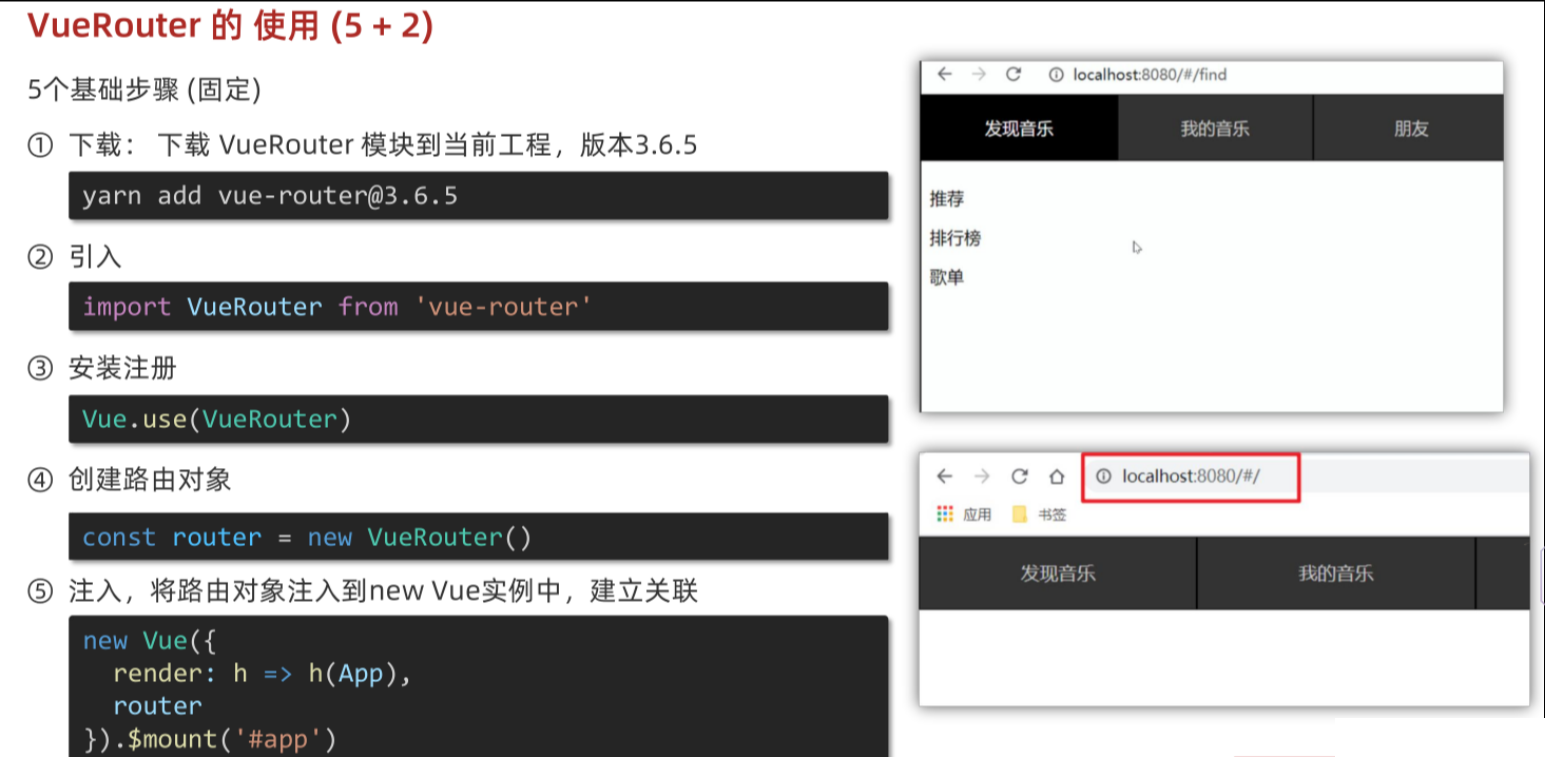Click the }).$mount('#app') code line
The width and height of the screenshot is (1545, 757).
[210, 739]
